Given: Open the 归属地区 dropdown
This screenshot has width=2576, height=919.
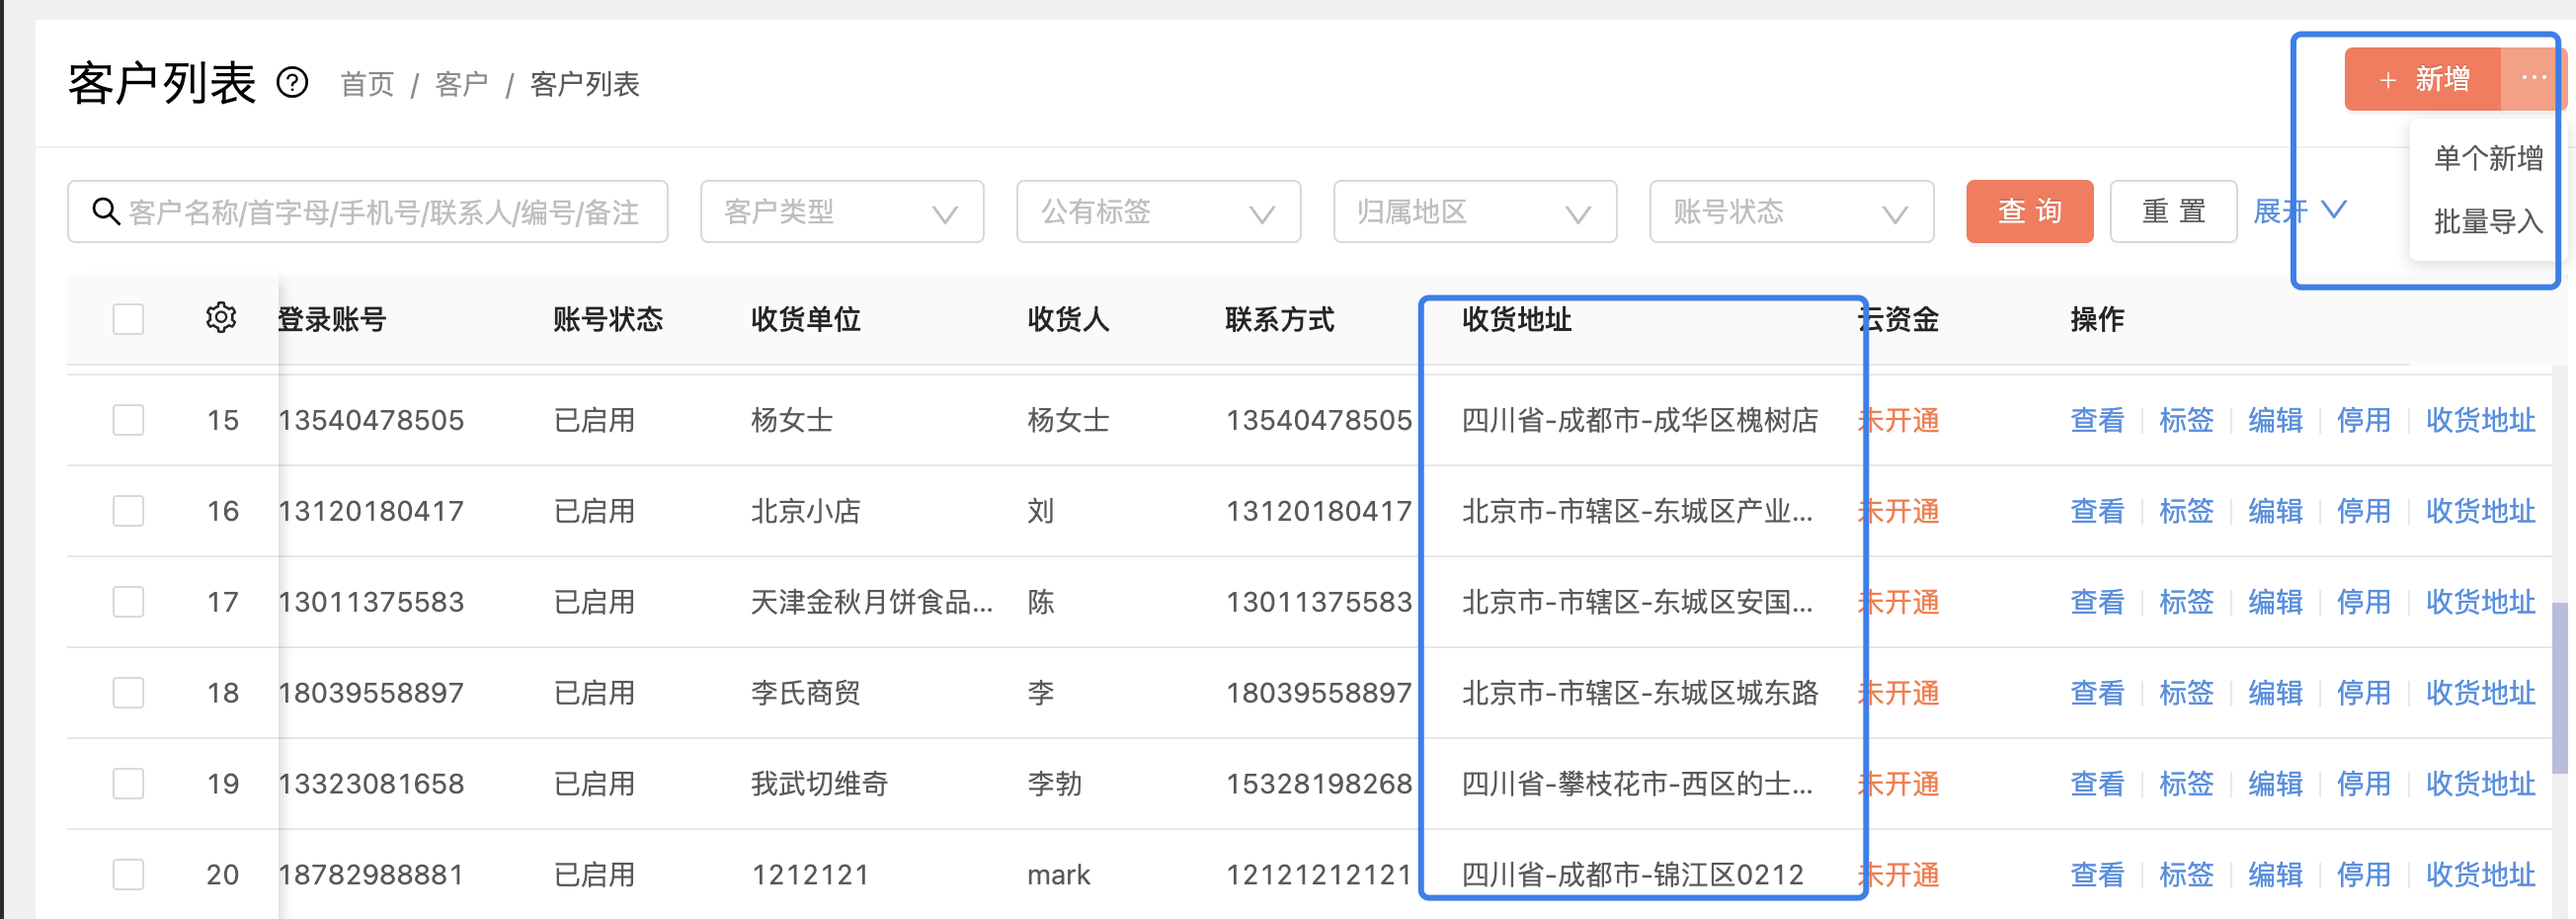Looking at the screenshot, I should [1475, 211].
